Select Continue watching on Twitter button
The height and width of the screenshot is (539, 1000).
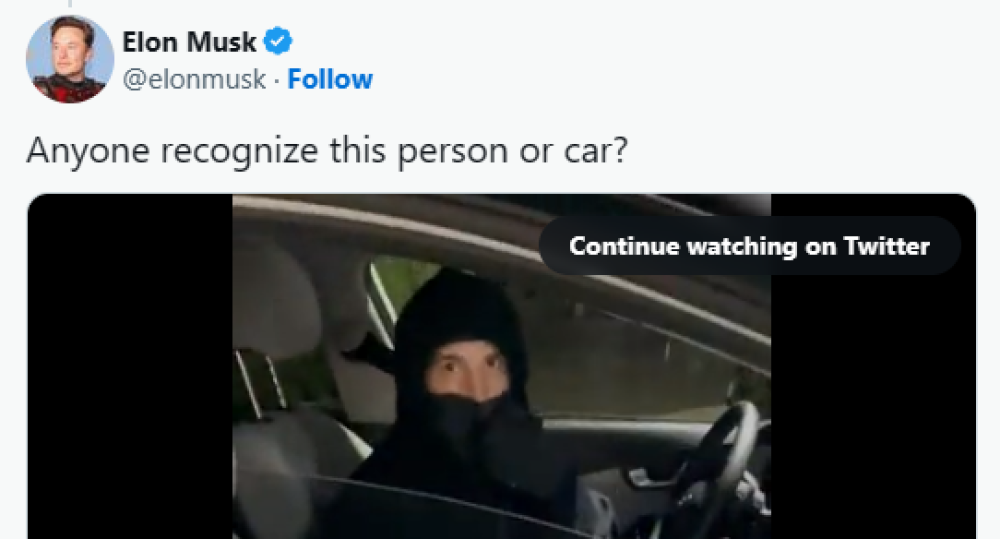pos(749,246)
